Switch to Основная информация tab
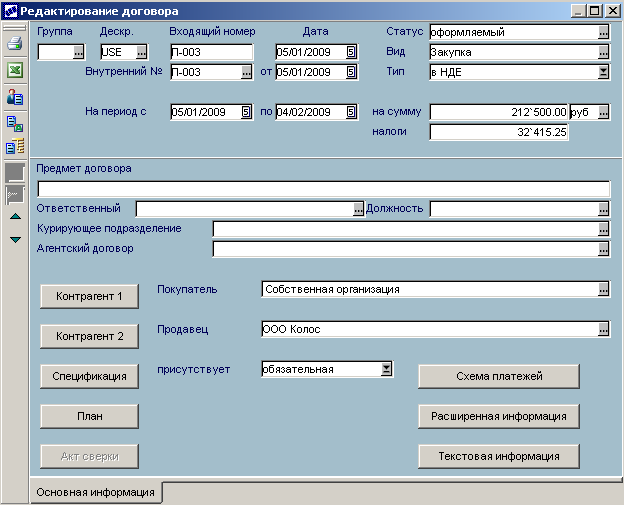This screenshot has width=624, height=505. coord(96,492)
